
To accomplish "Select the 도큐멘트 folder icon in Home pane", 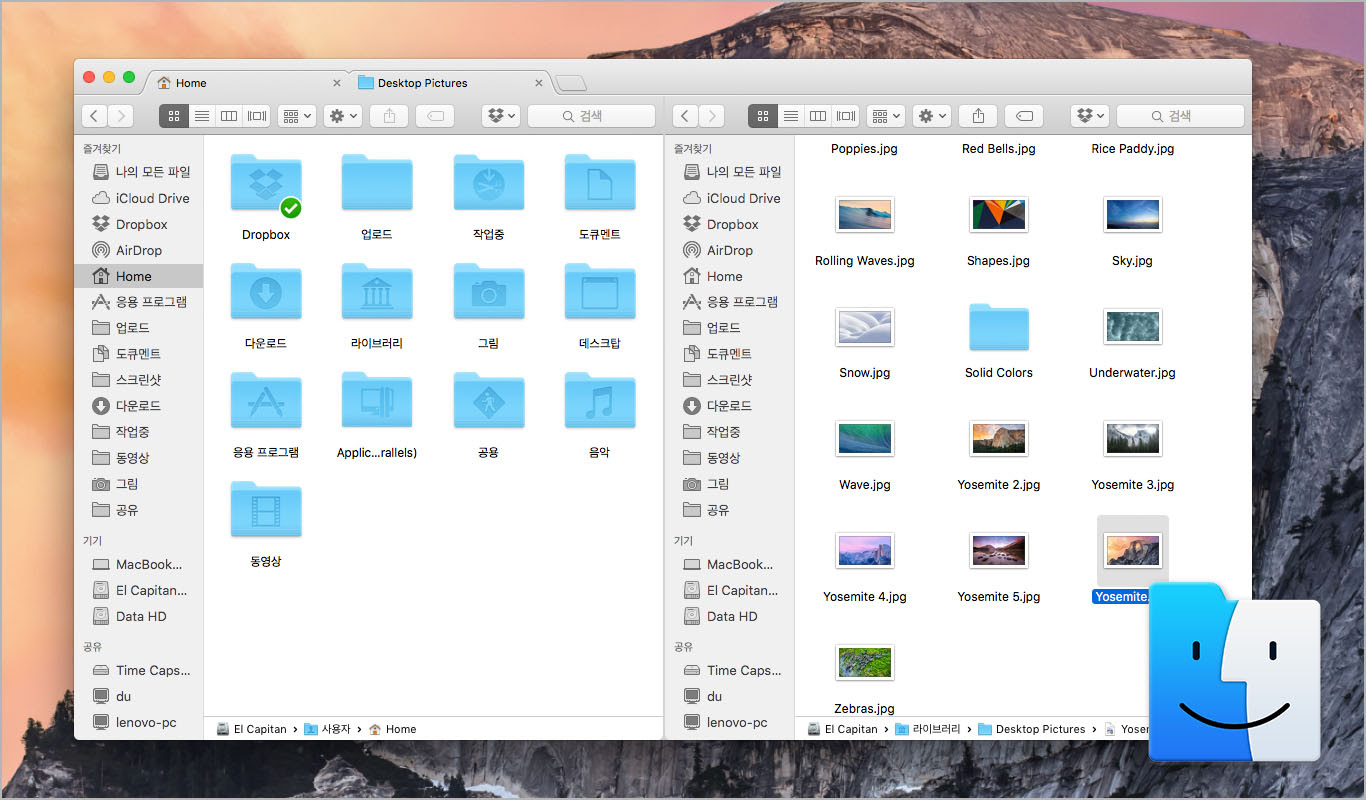I will (600, 182).
